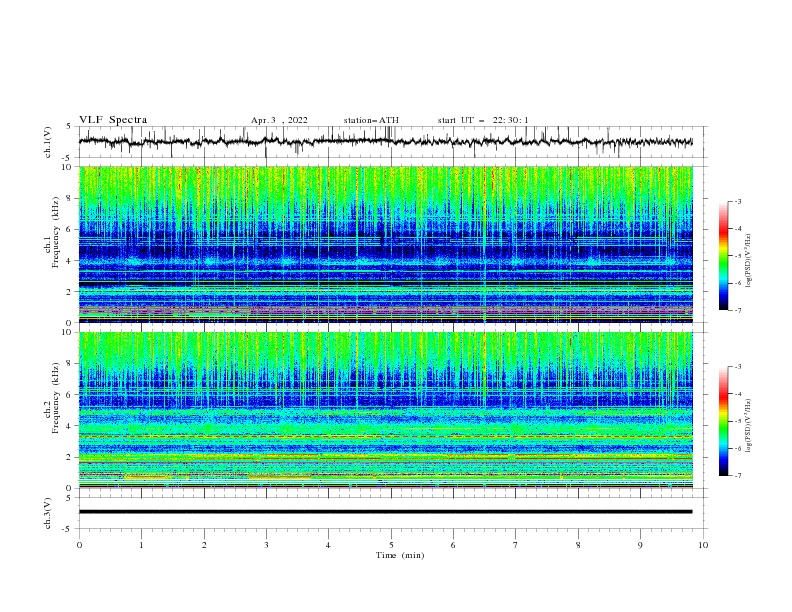Click the ch.3 flat black trace
792x612 pixels.
tap(385, 512)
